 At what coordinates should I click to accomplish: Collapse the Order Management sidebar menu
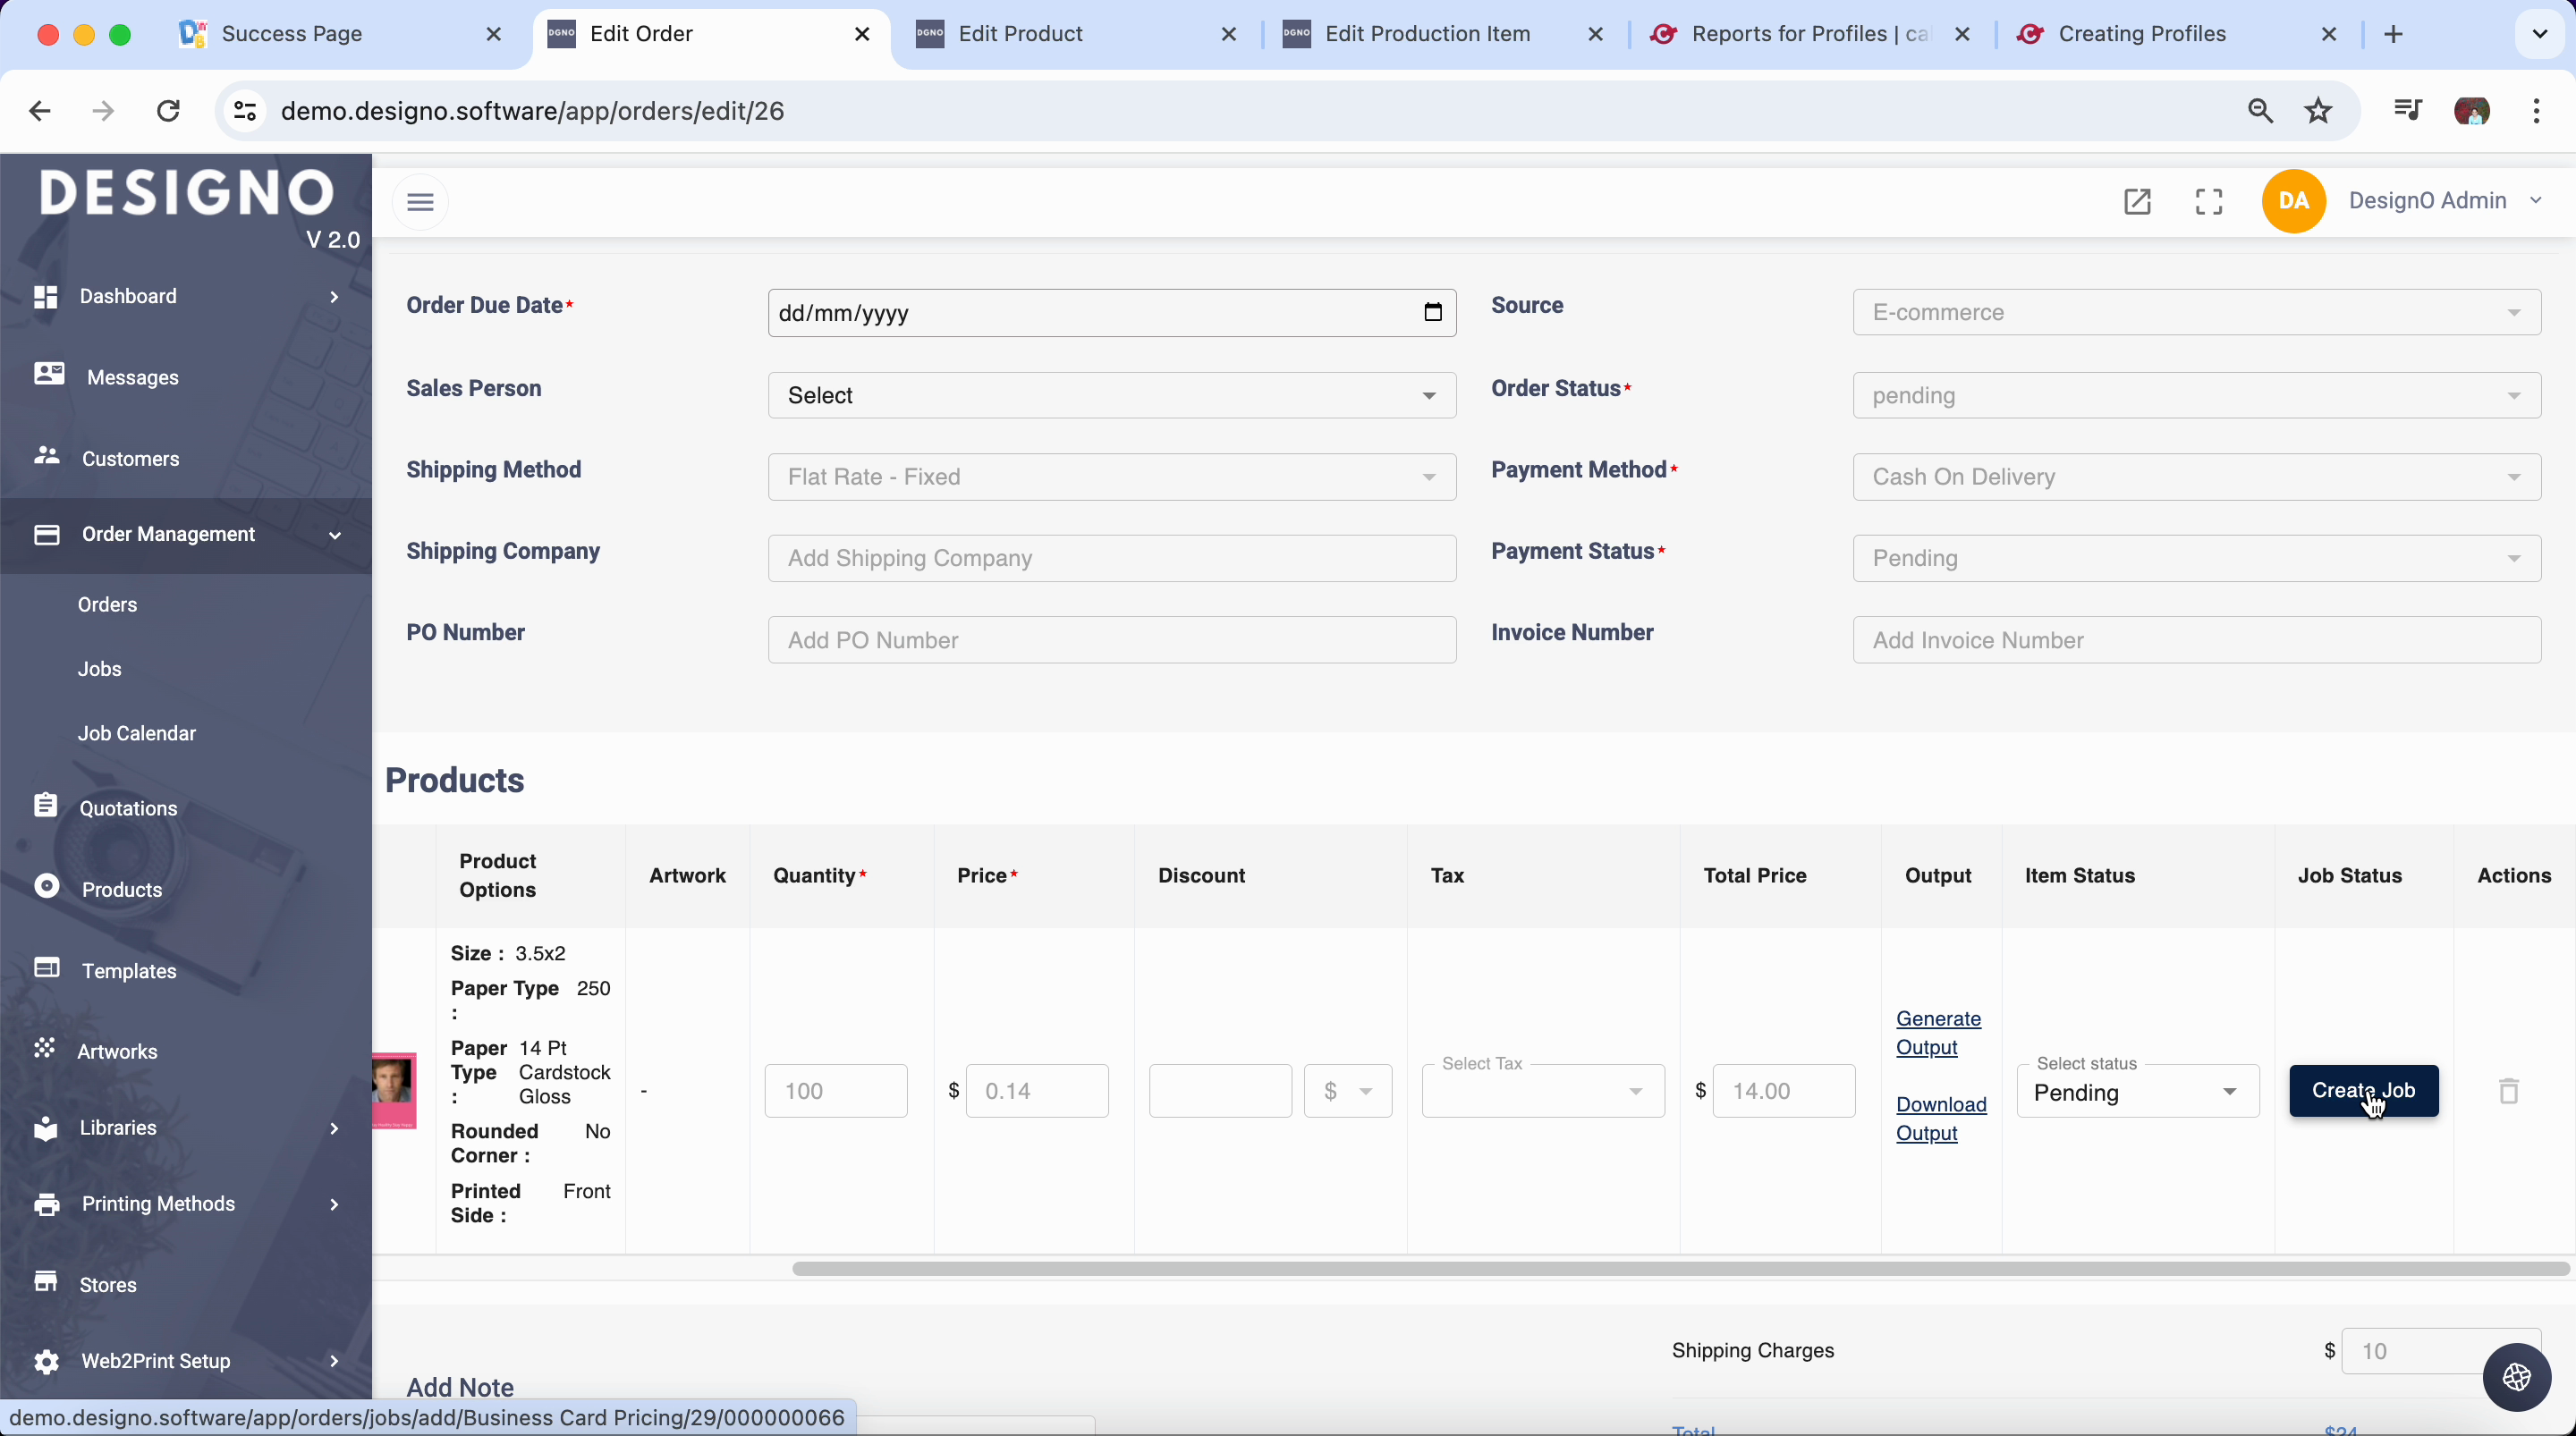pos(186,535)
